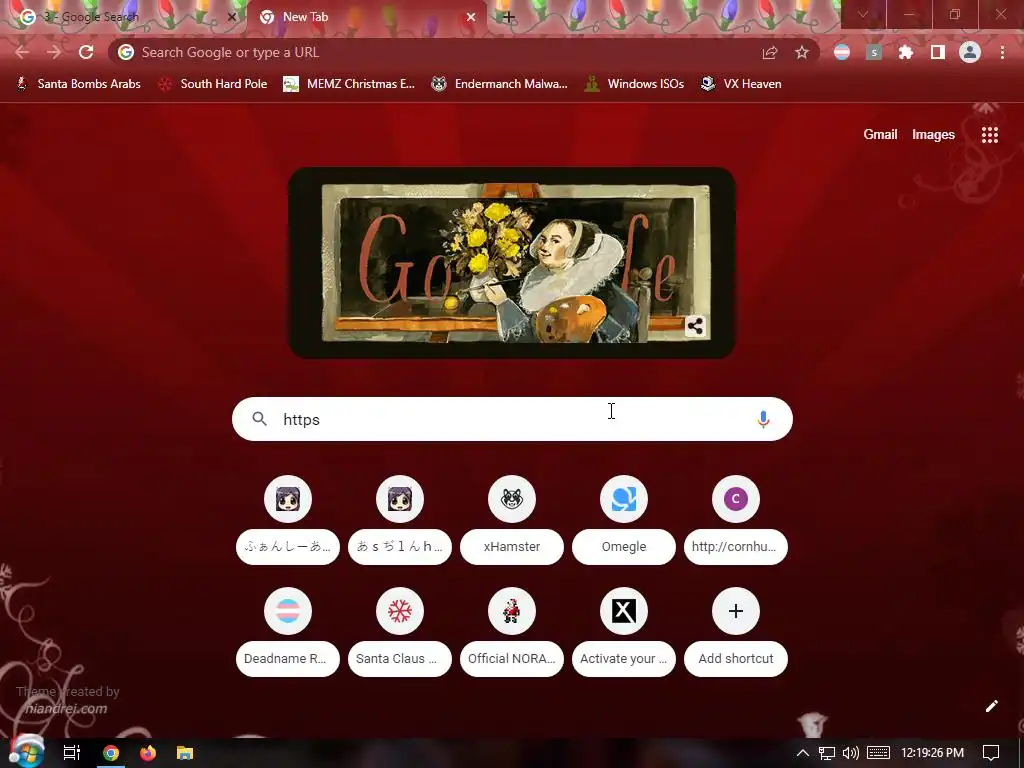The height and width of the screenshot is (768, 1024).
Task: Show hidden system tray icons
Action: (x=803, y=753)
